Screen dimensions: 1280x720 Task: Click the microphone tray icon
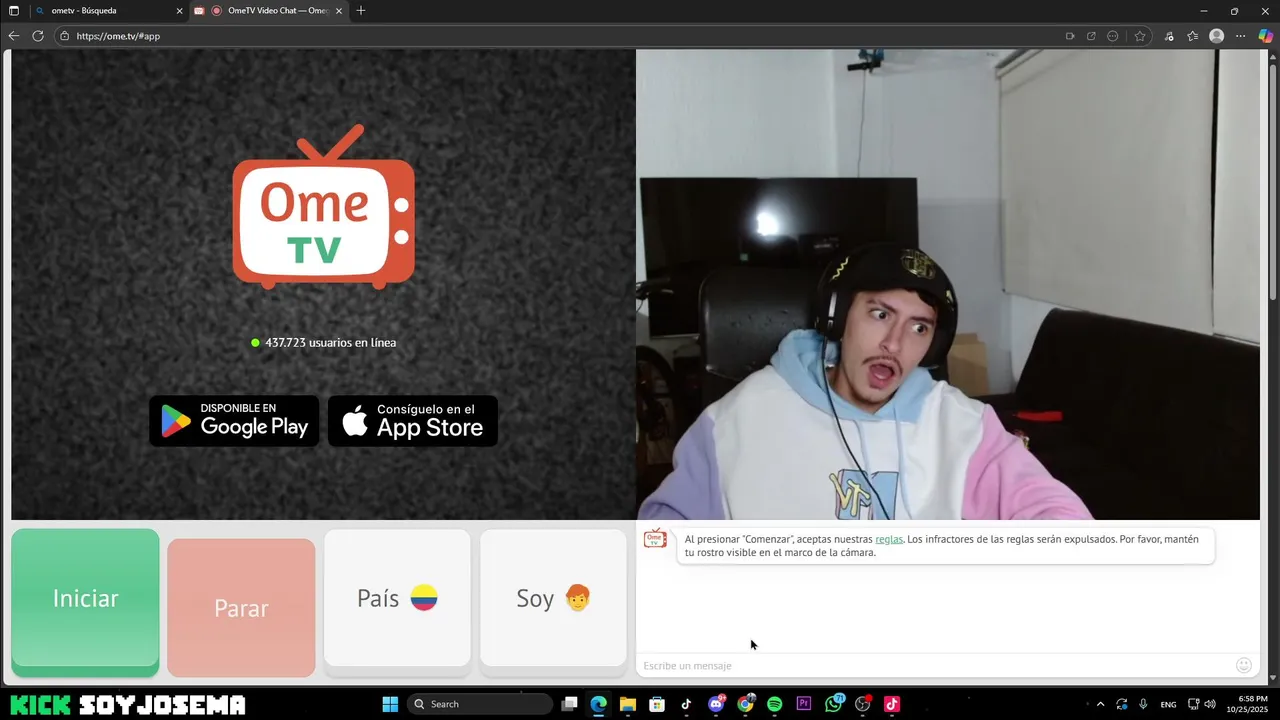[1143, 704]
